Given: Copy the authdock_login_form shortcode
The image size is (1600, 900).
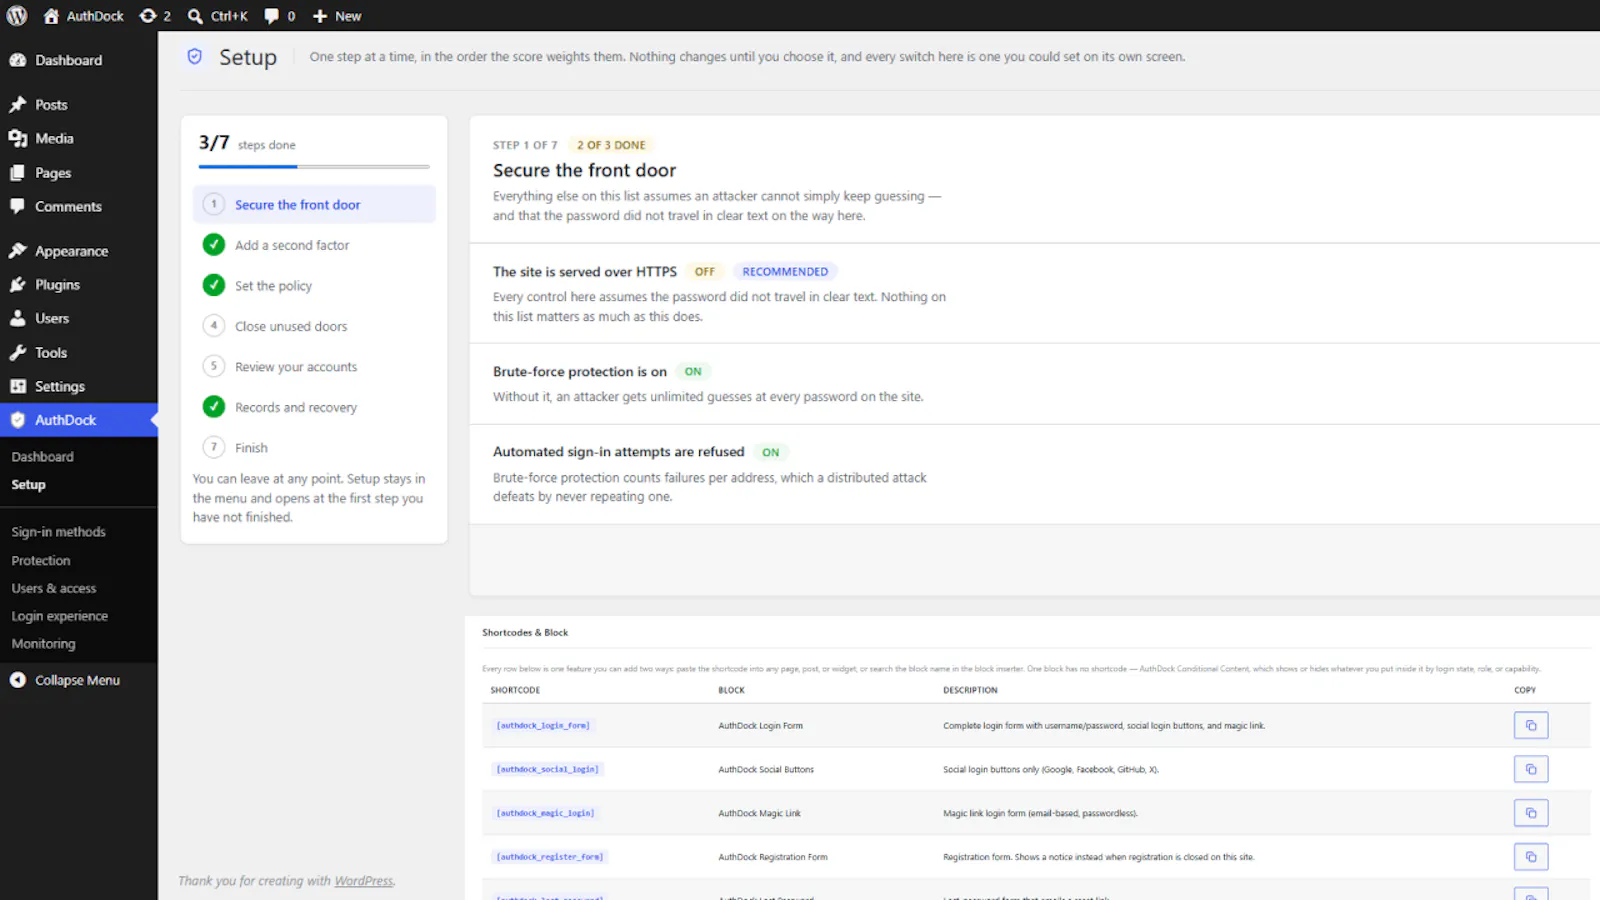Looking at the screenshot, I should coord(1530,725).
